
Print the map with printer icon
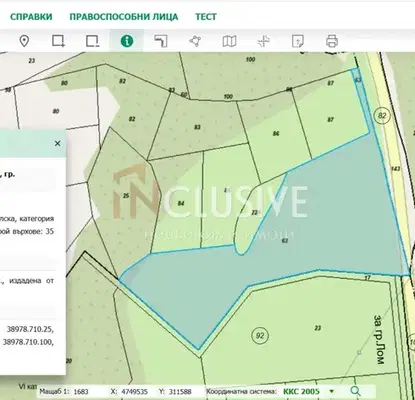pyautogui.click(x=332, y=41)
